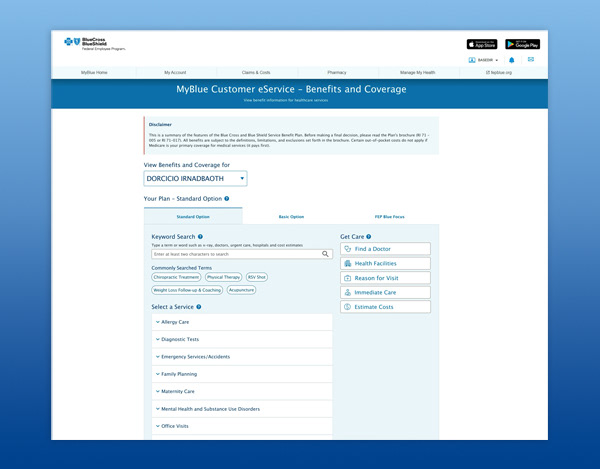Click the BlueCross BlueShield logo
This screenshot has width=600, height=469.
[95, 44]
